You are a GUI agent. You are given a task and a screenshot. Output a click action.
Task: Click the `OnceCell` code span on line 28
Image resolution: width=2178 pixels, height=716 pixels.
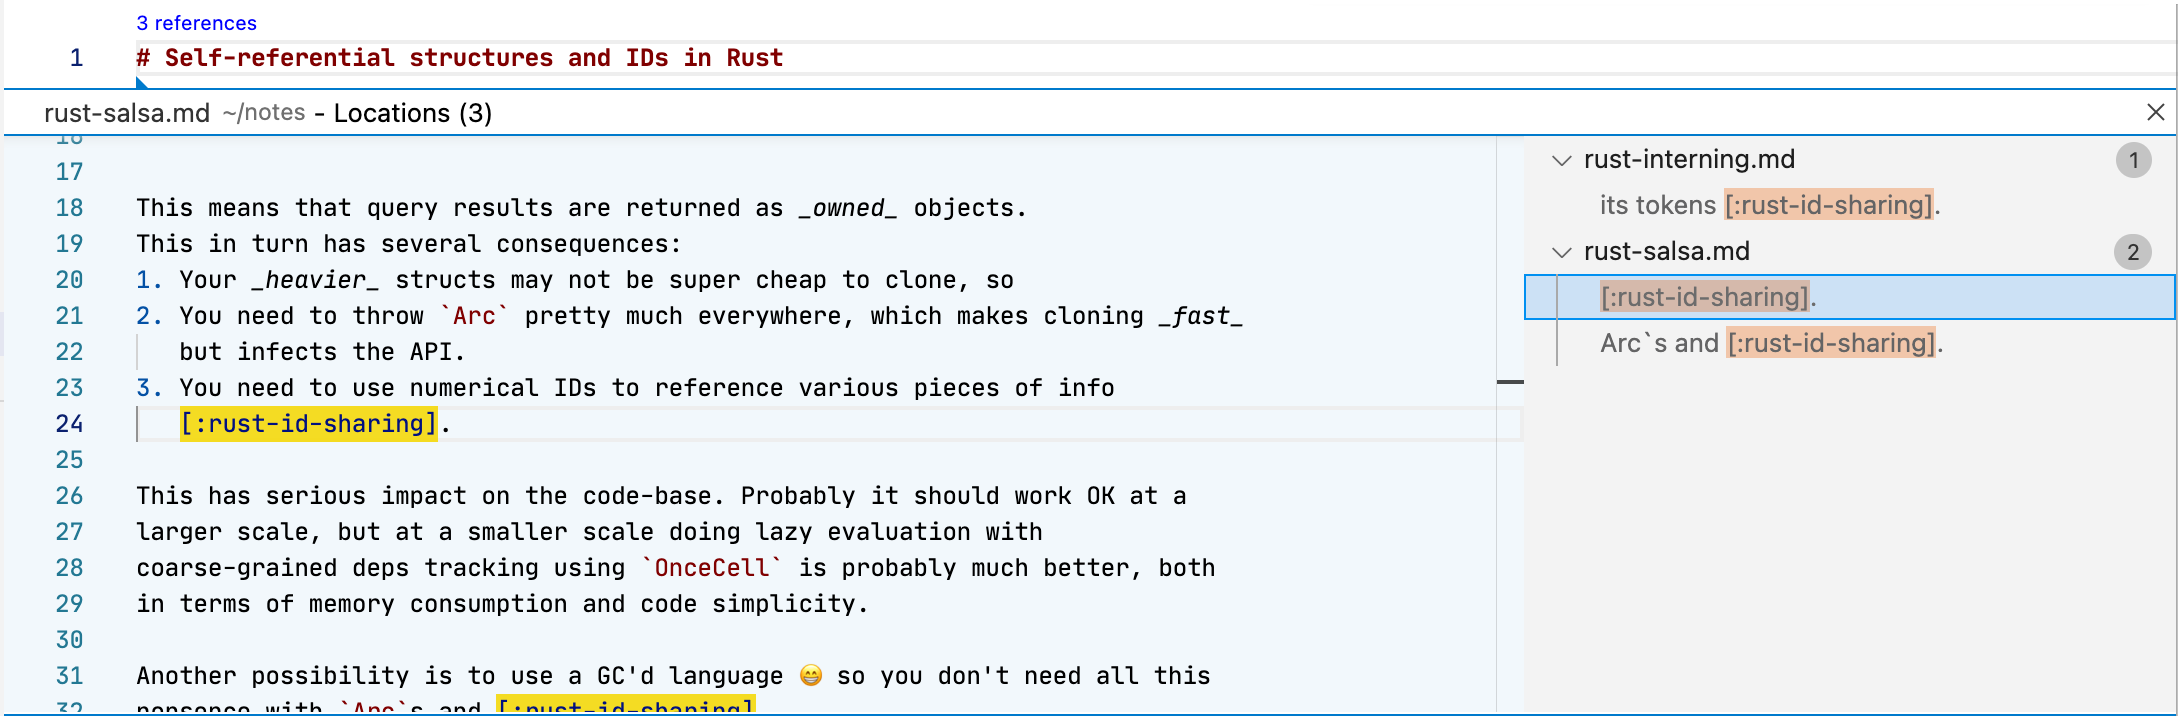711,568
